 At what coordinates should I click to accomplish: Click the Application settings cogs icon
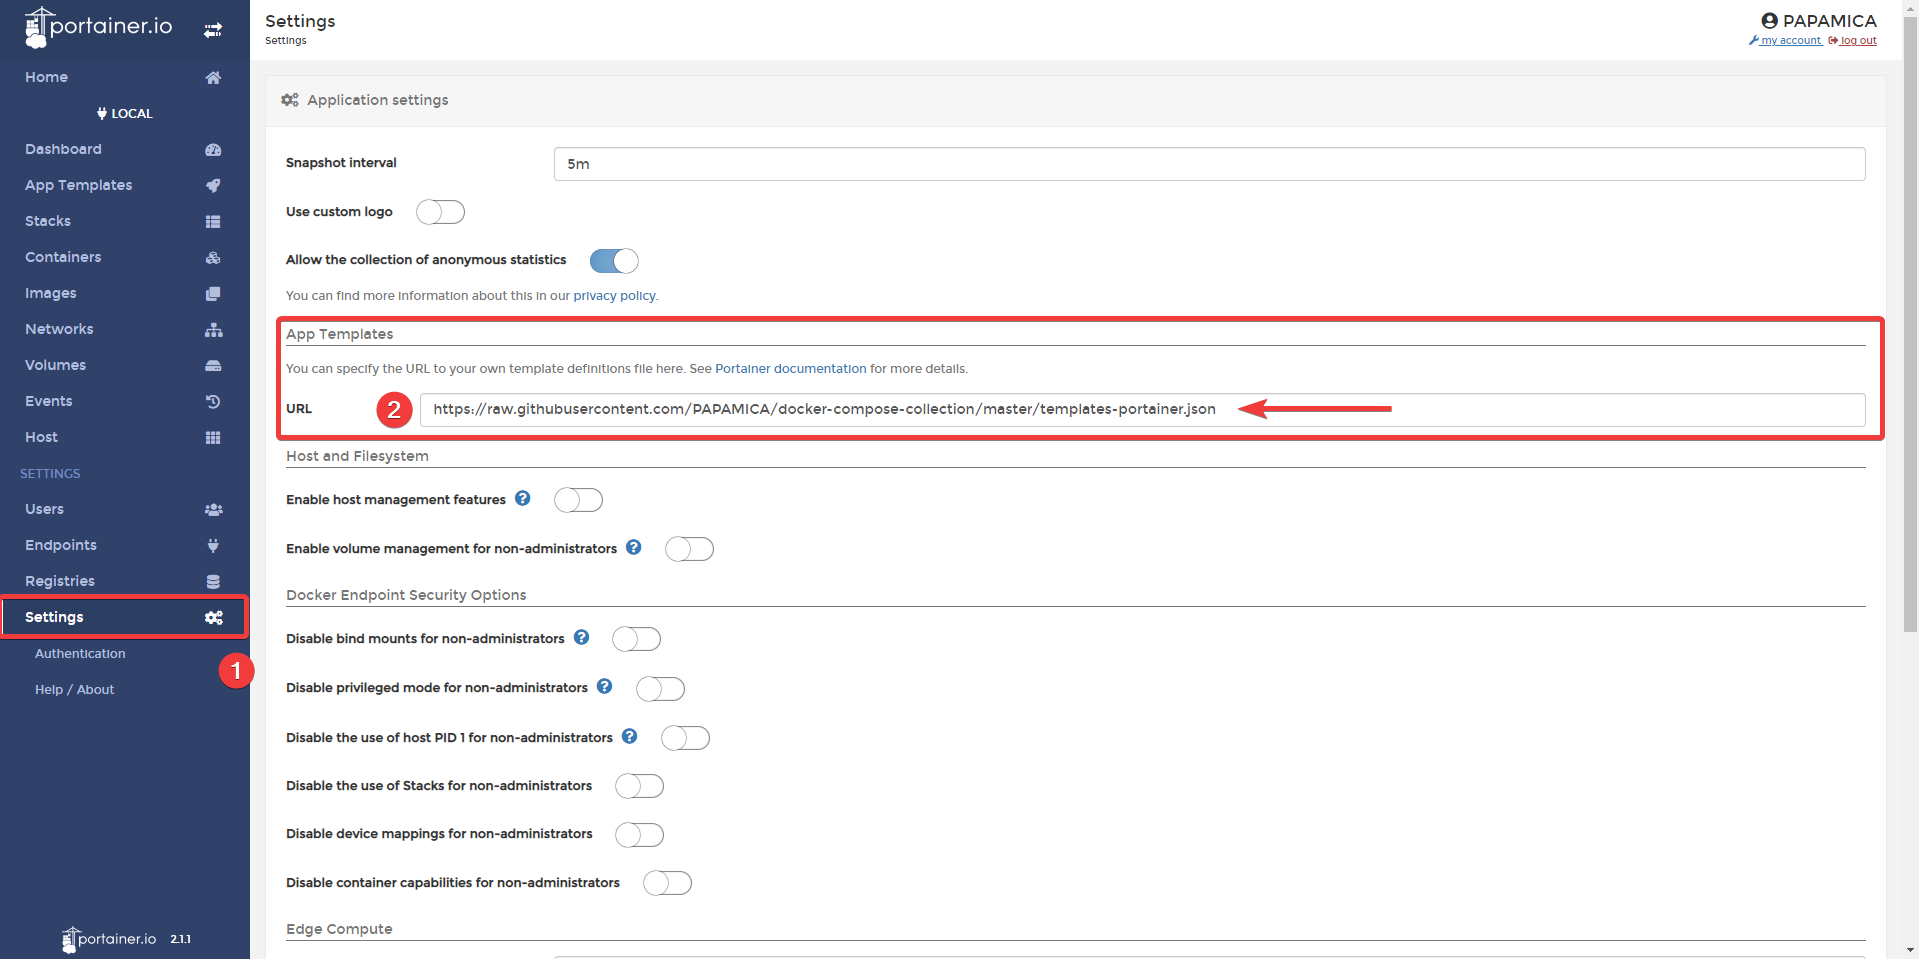pos(290,100)
